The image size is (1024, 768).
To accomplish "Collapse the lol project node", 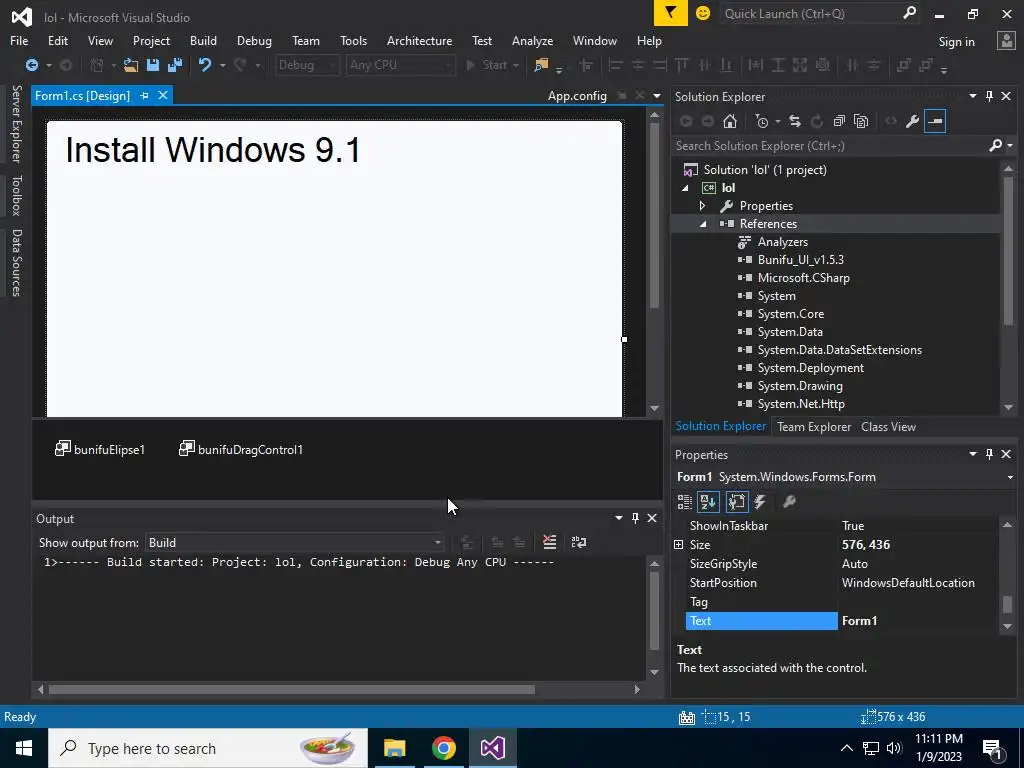I will pos(685,188).
